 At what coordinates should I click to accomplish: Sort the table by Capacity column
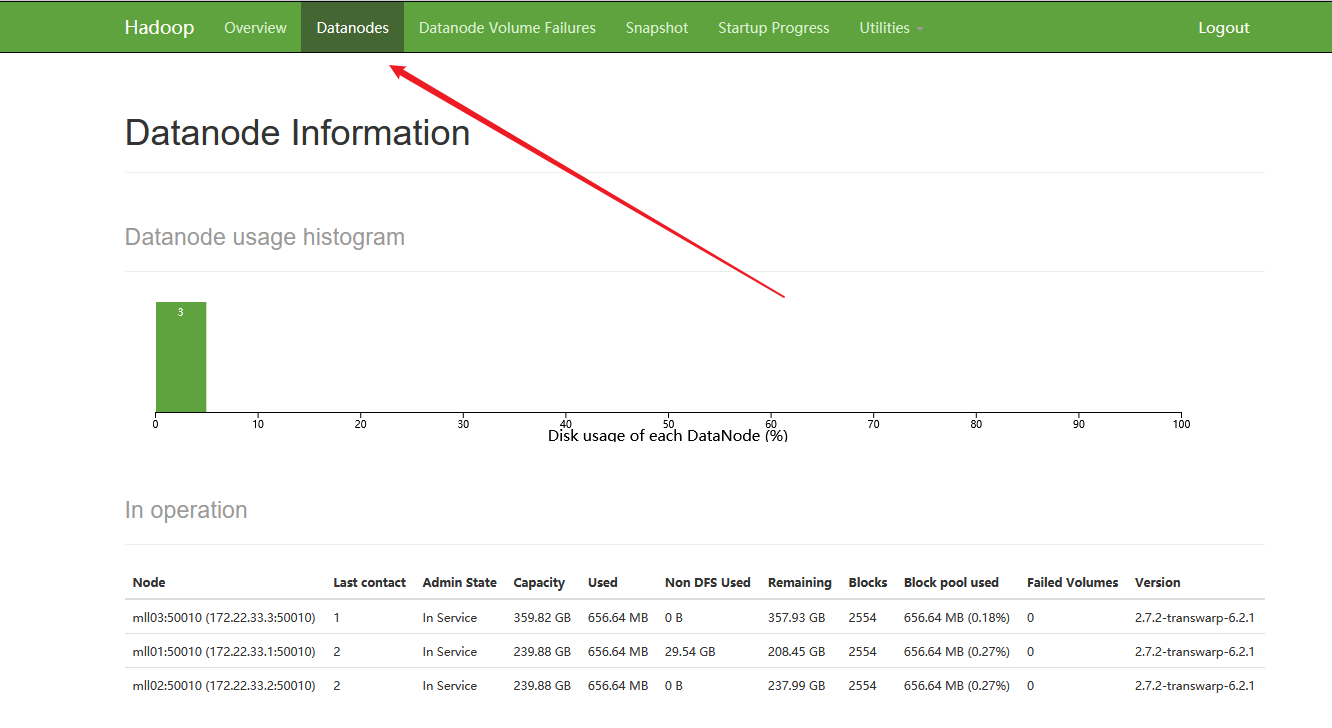539,582
